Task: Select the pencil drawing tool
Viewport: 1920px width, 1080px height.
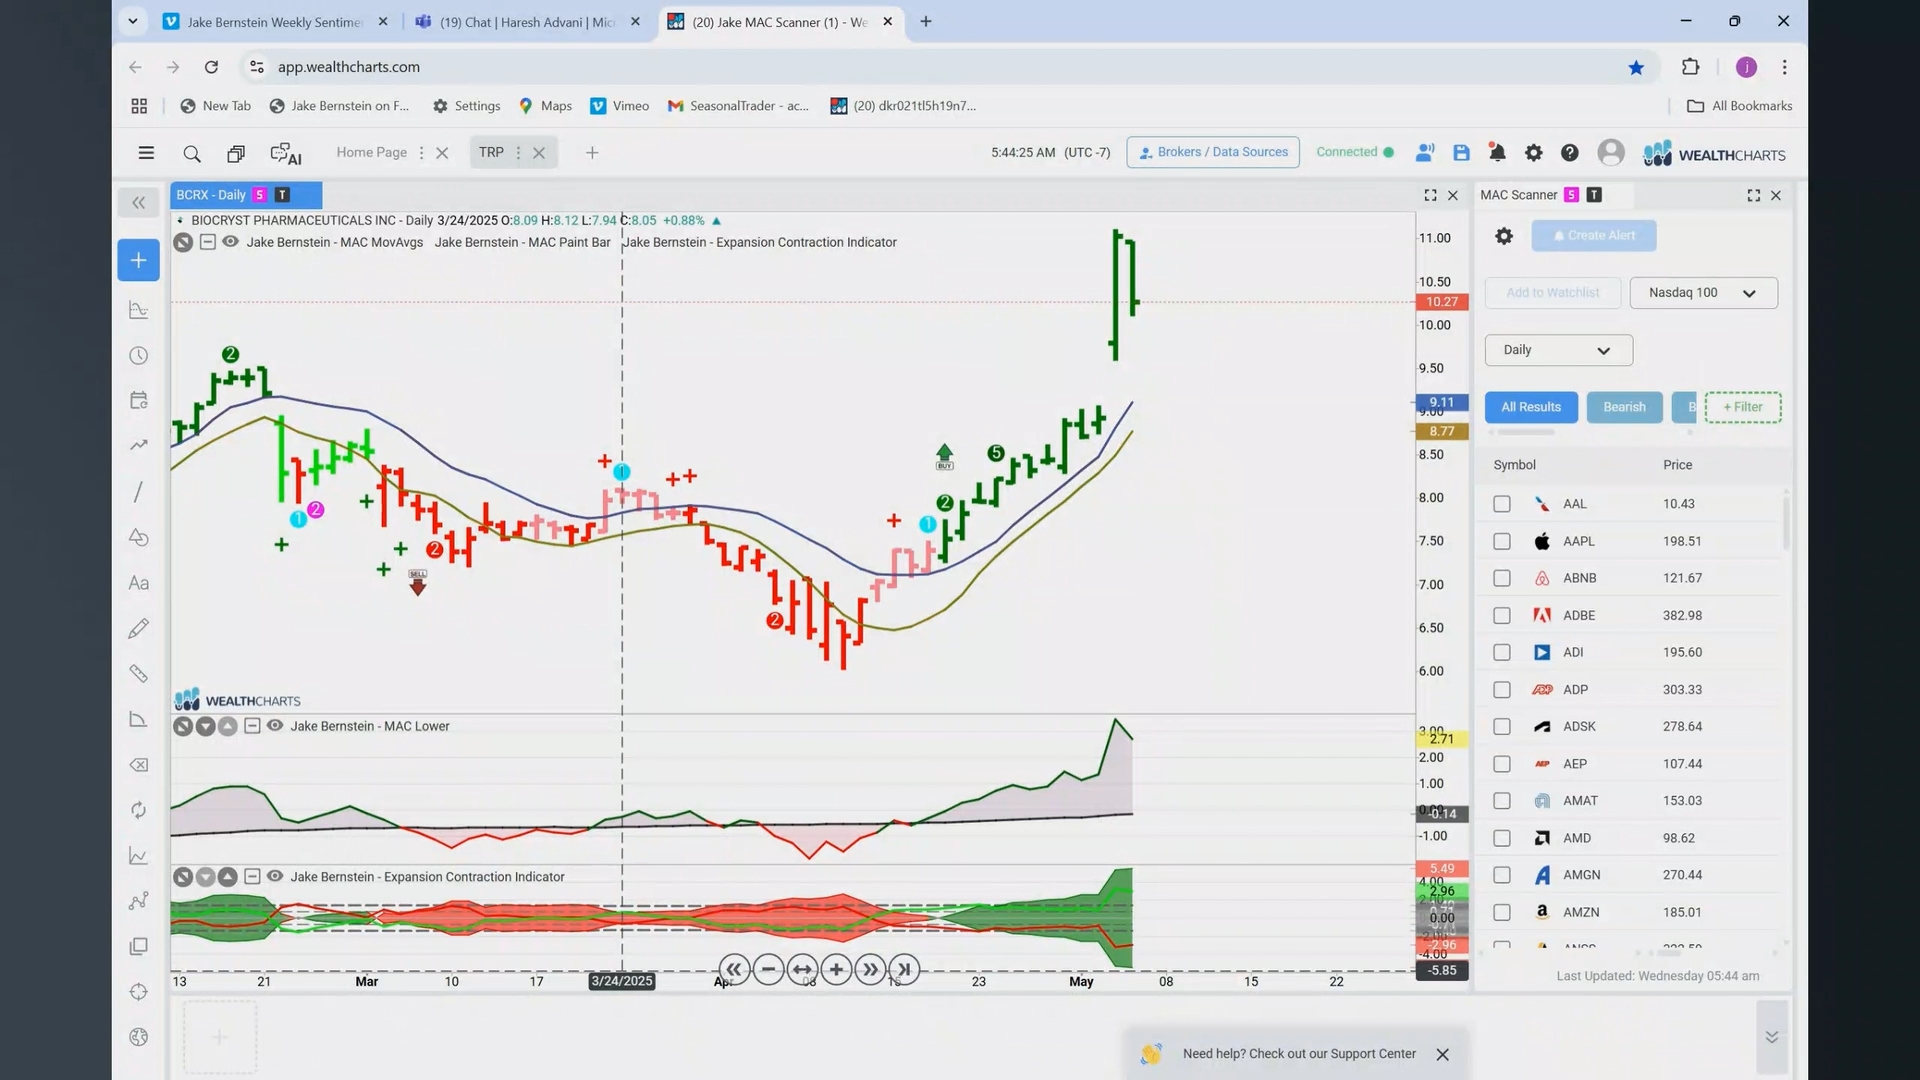Action: [x=138, y=628]
